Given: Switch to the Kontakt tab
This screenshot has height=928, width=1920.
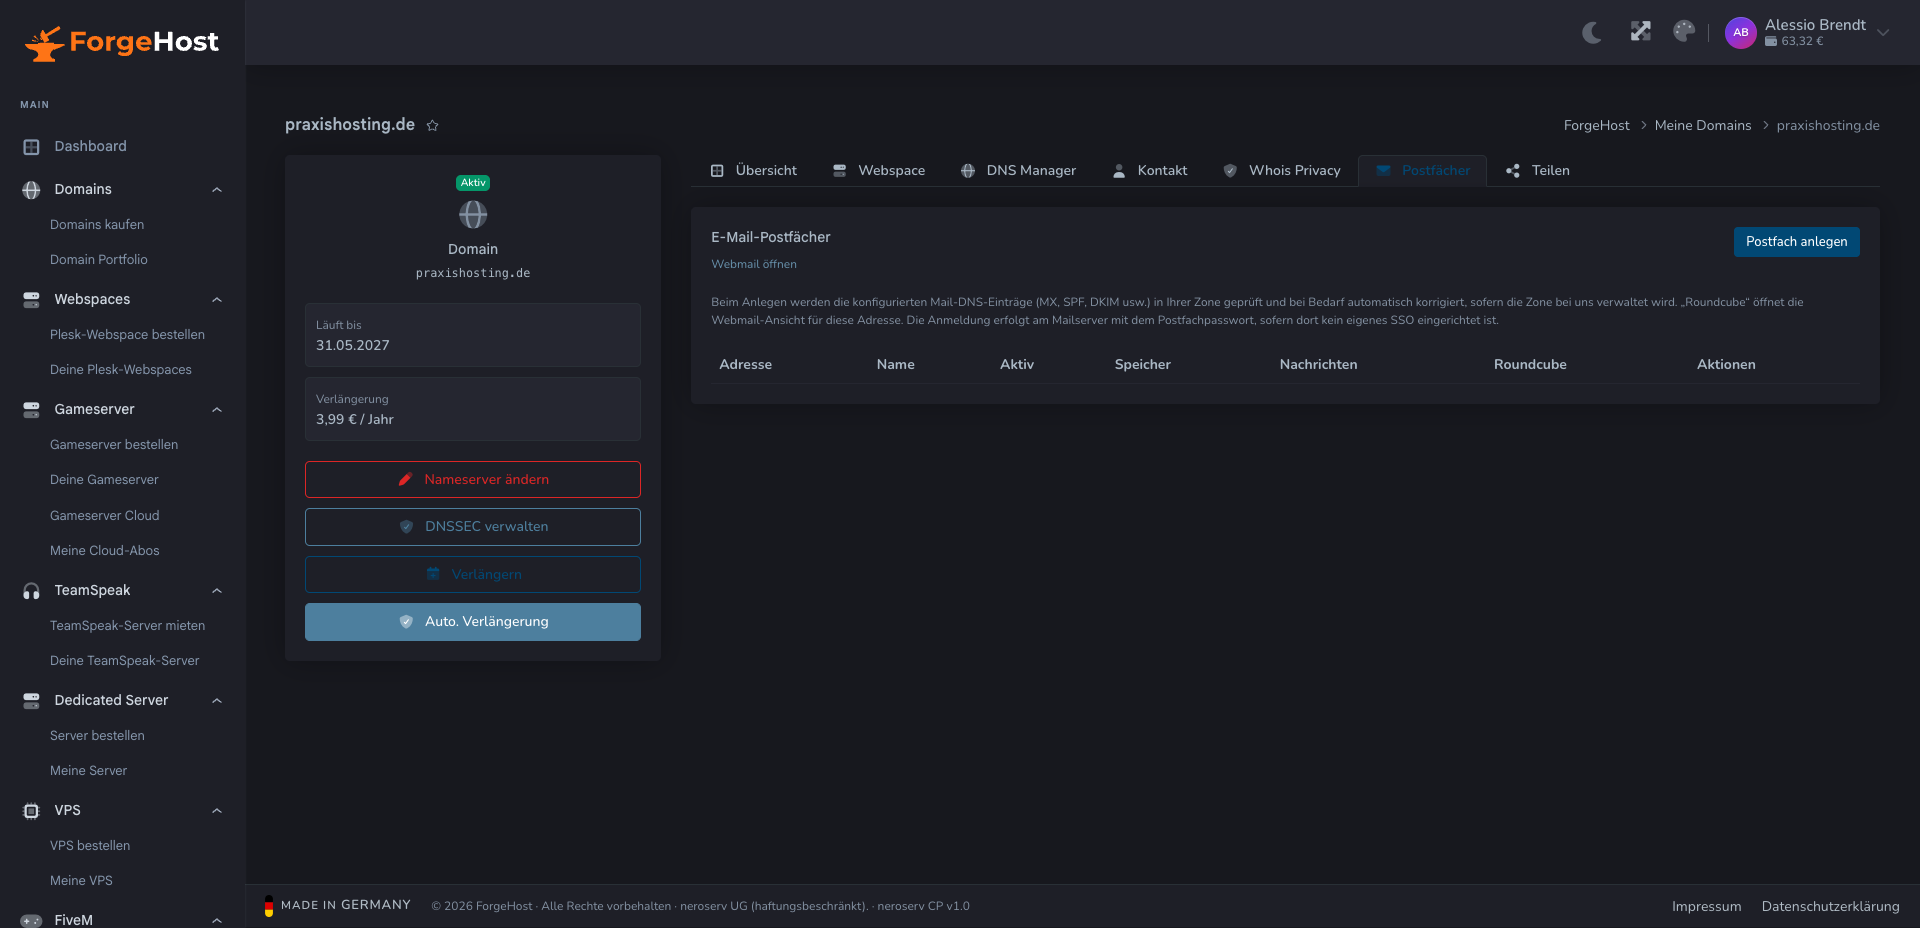Looking at the screenshot, I should [1150, 171].
